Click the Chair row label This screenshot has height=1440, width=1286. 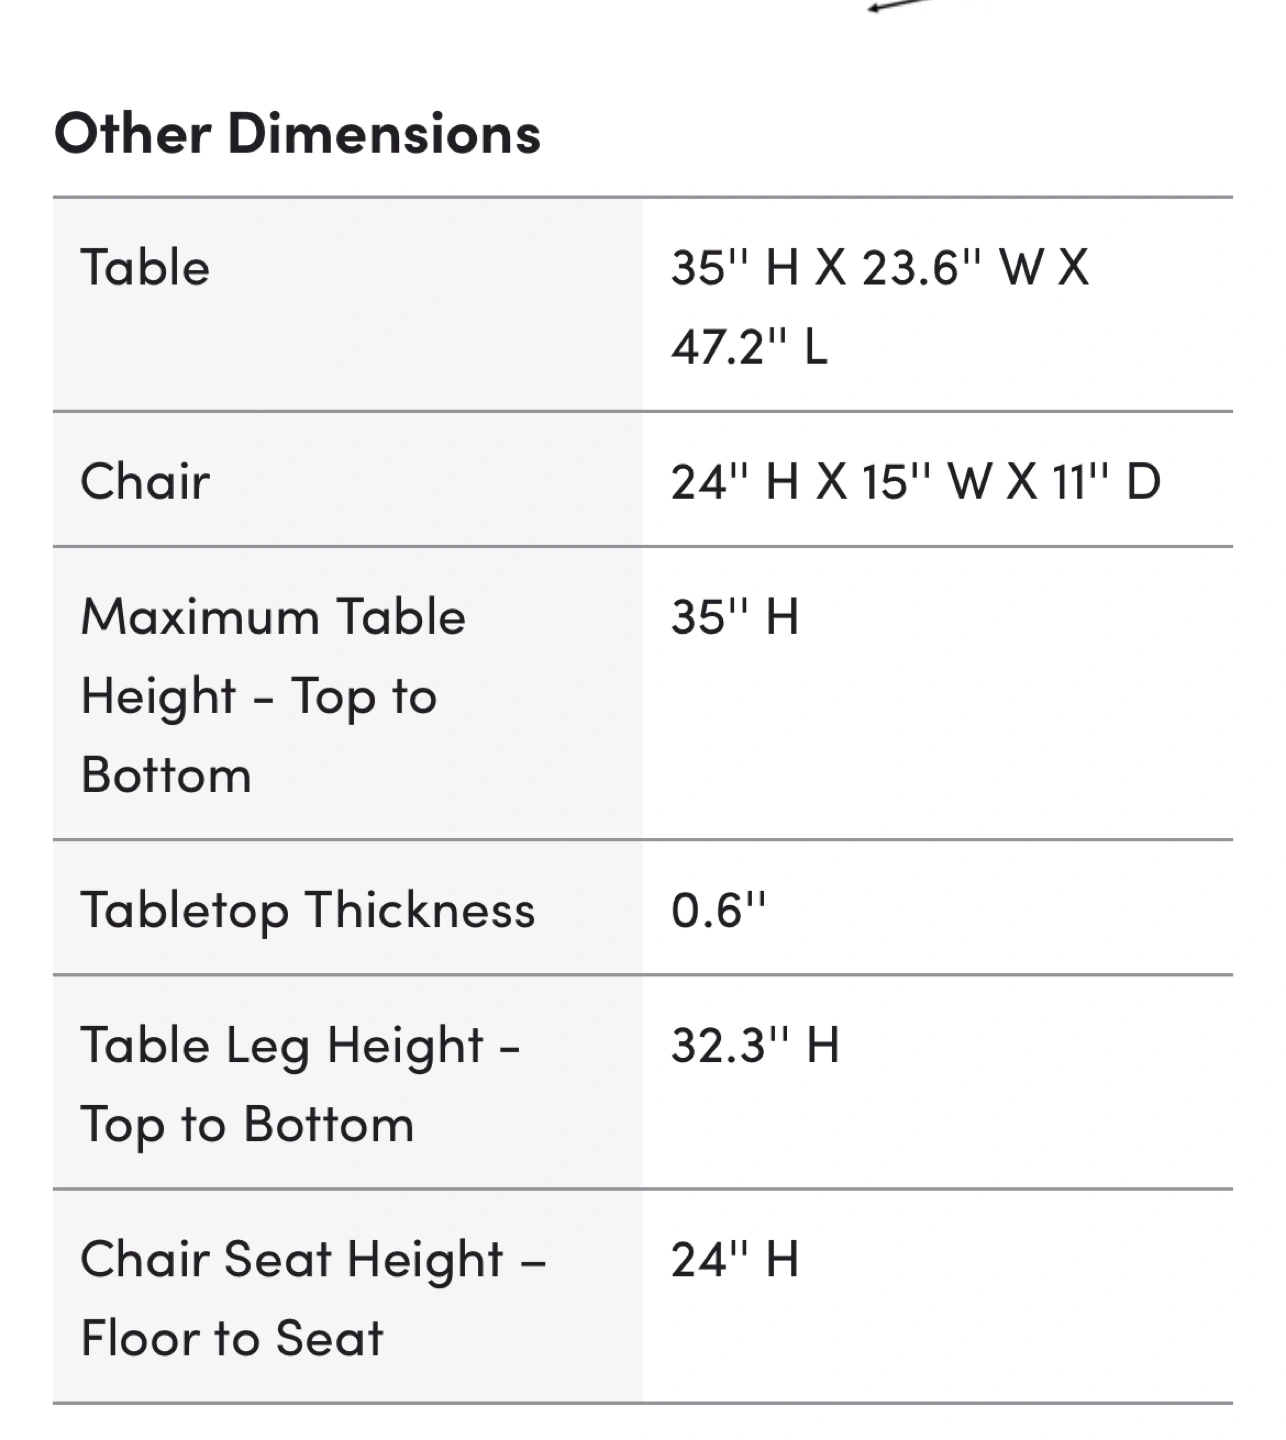click(145, 482)
